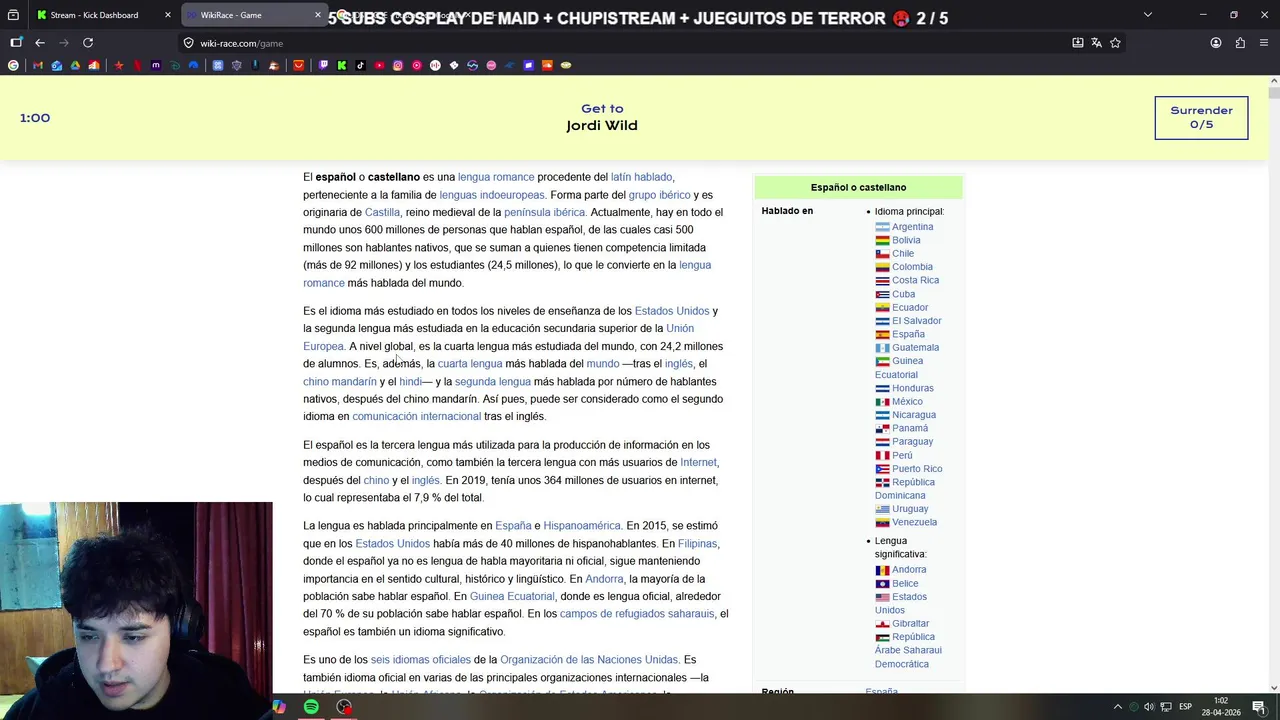Open Spotify from the taskbar
The height and width of the screenshot is (720, 1280).
(x=311, y=707)
